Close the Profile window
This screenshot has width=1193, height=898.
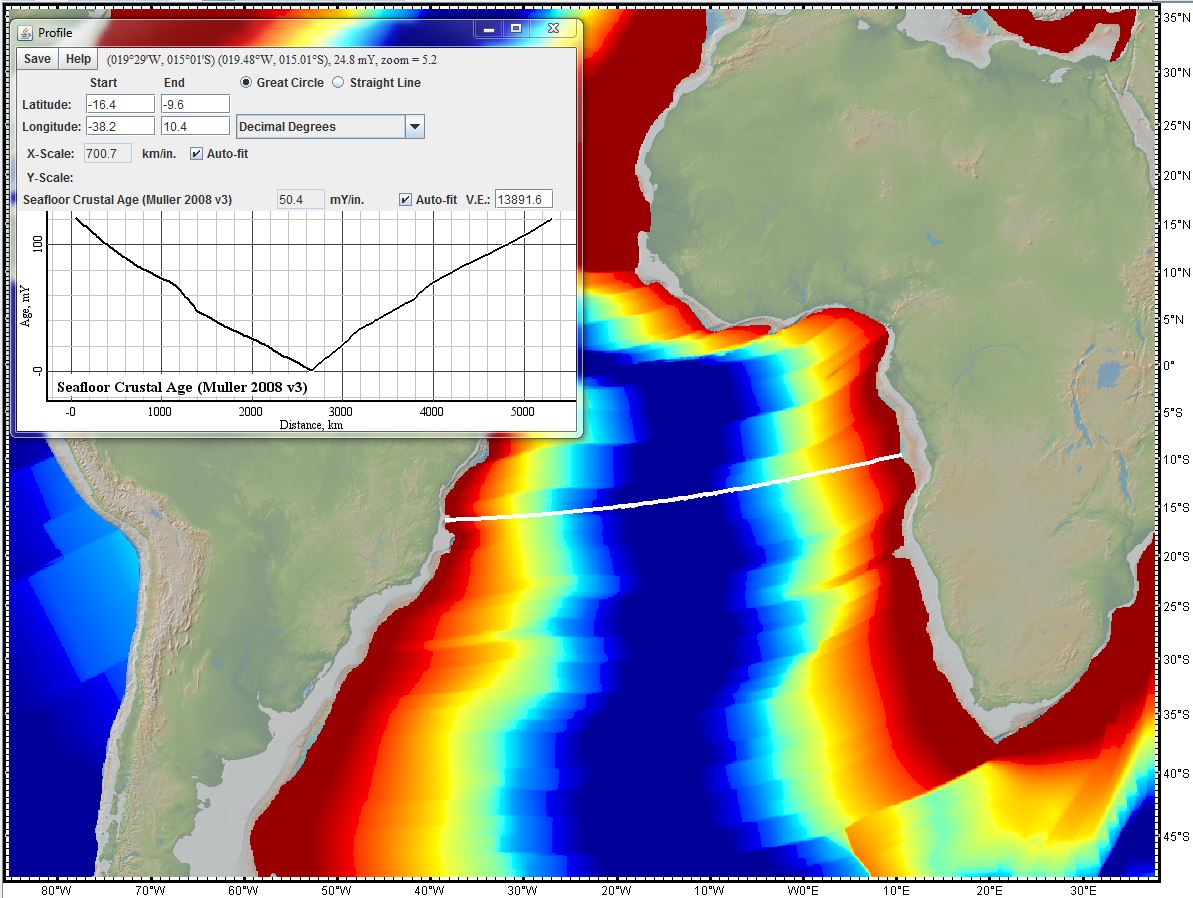554,29
